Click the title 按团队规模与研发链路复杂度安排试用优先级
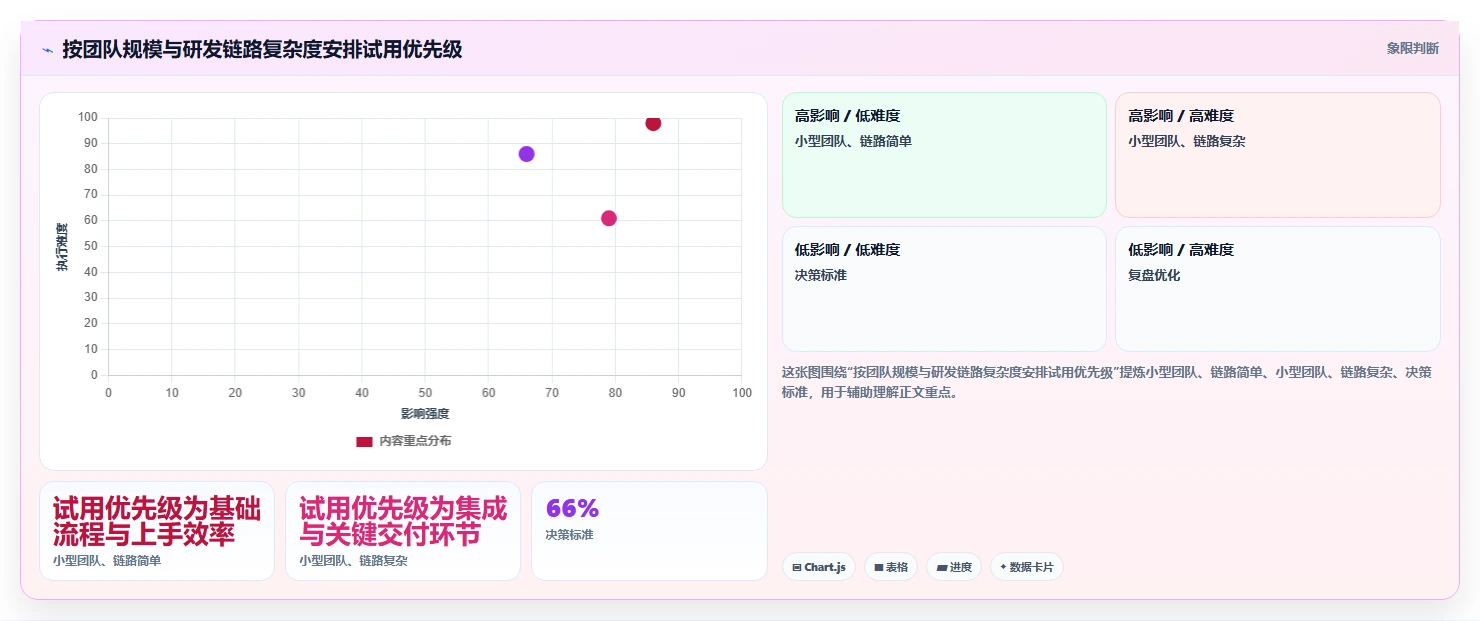This screenshot has height=621, width=1480. [x=262, y=49]
